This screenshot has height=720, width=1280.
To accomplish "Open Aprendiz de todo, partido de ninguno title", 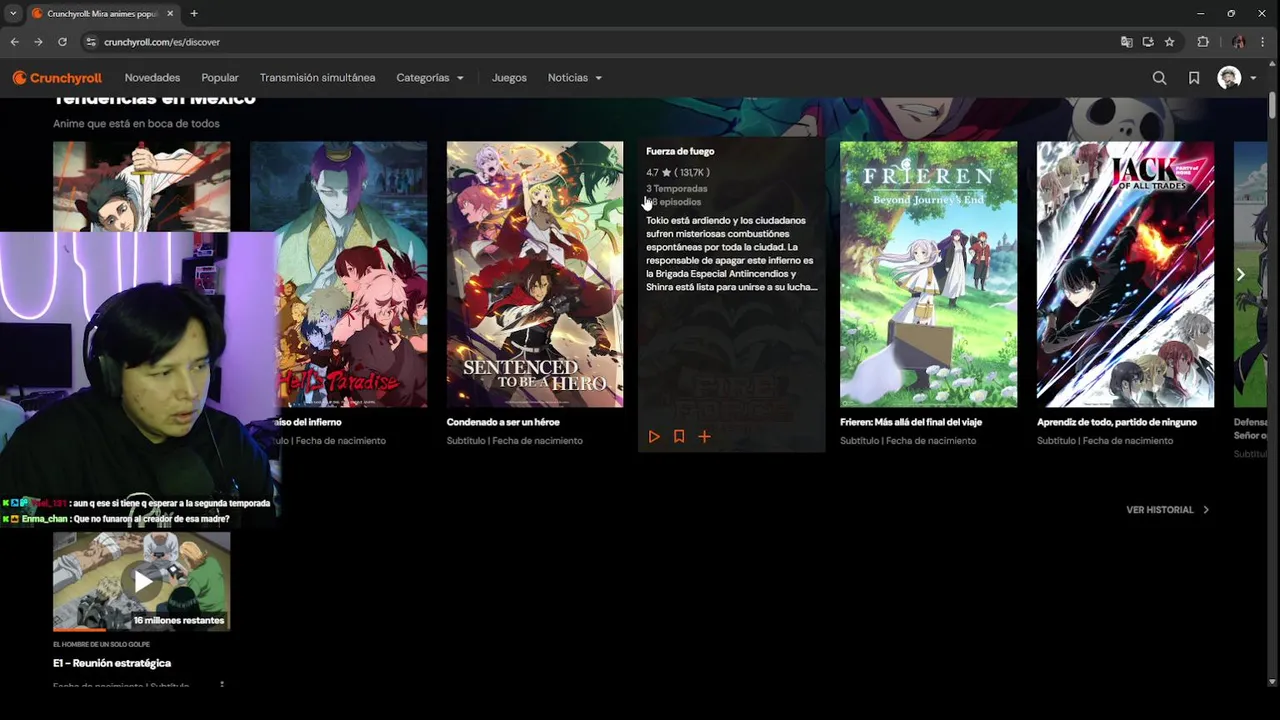I will 1117,422.
